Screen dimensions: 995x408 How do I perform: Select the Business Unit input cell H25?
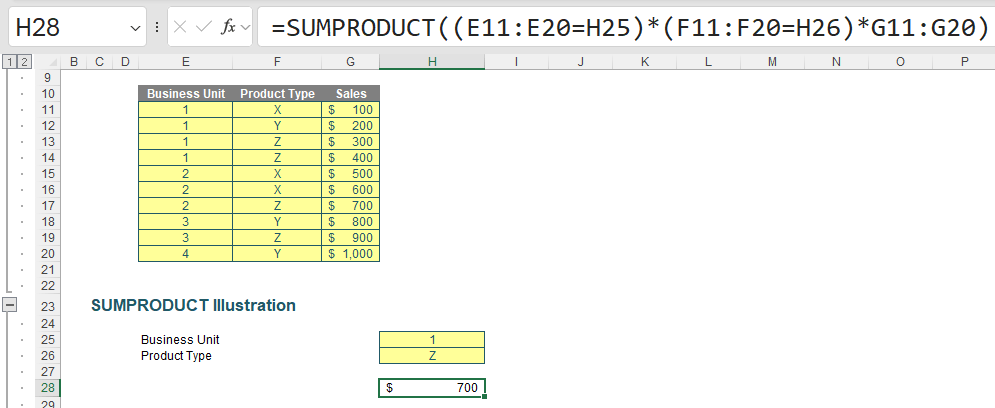[x=432, y=340]
